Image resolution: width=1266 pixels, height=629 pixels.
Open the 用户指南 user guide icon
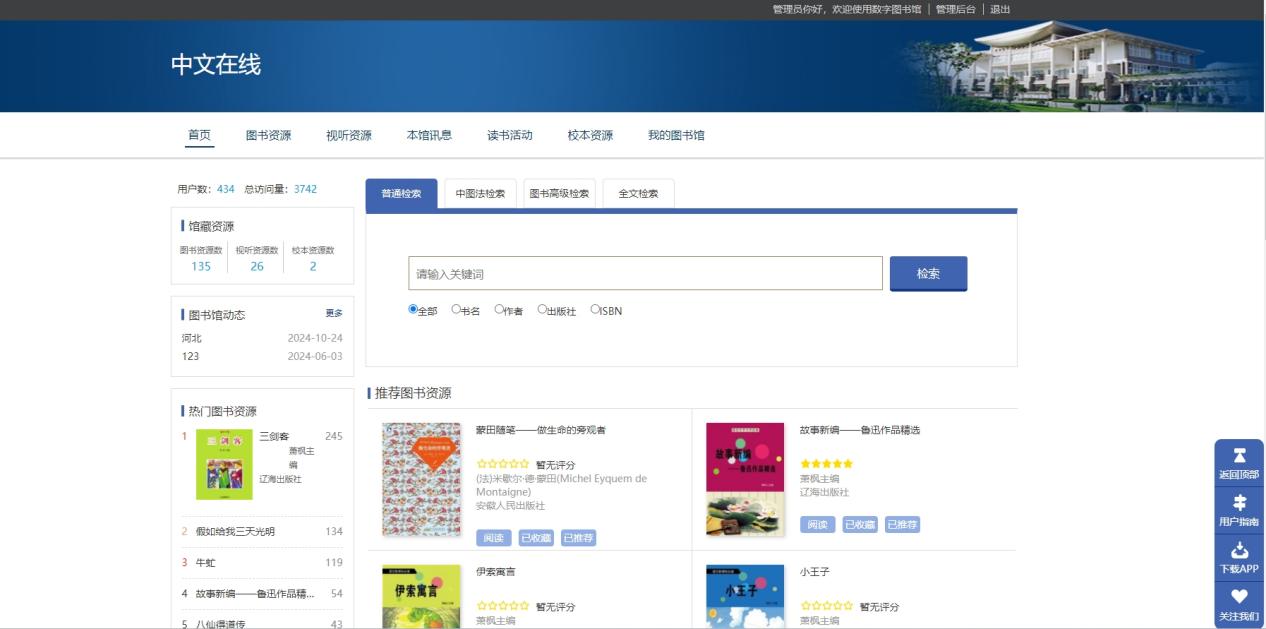click(x=1239, y=503)
